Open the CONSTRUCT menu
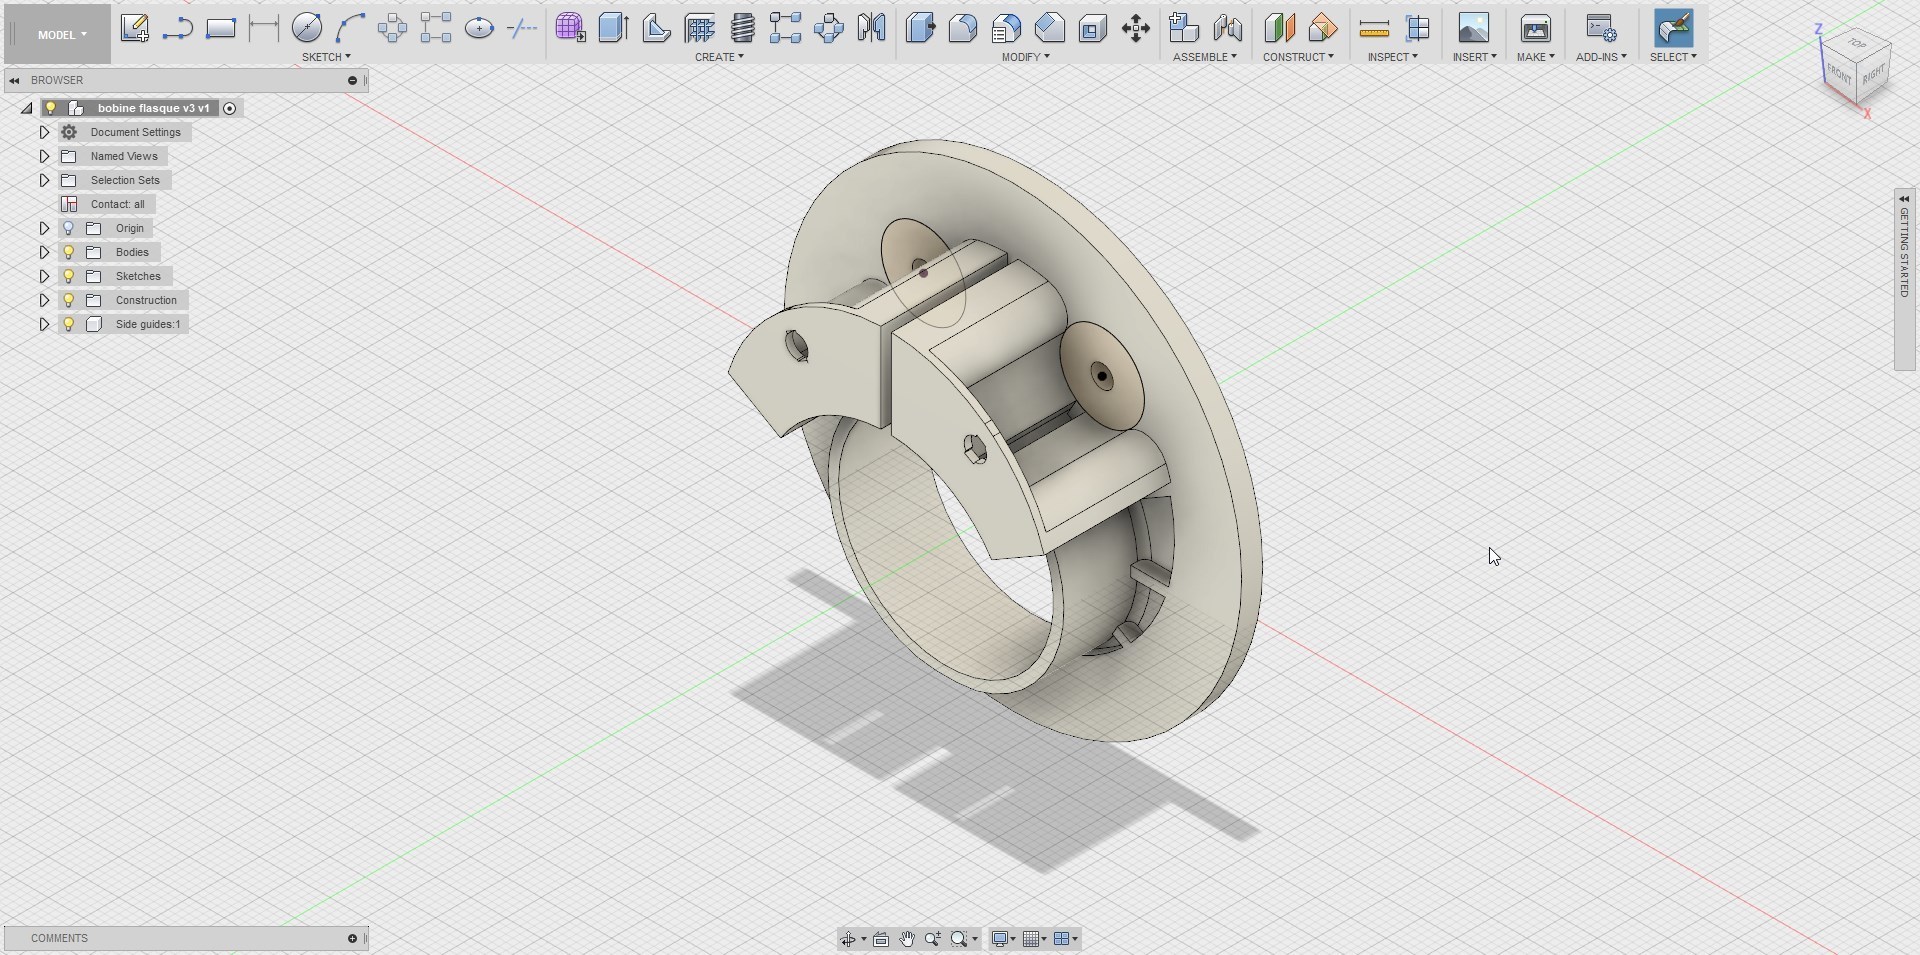Viewport: 1920px width, 955px height. [1297, 57]
